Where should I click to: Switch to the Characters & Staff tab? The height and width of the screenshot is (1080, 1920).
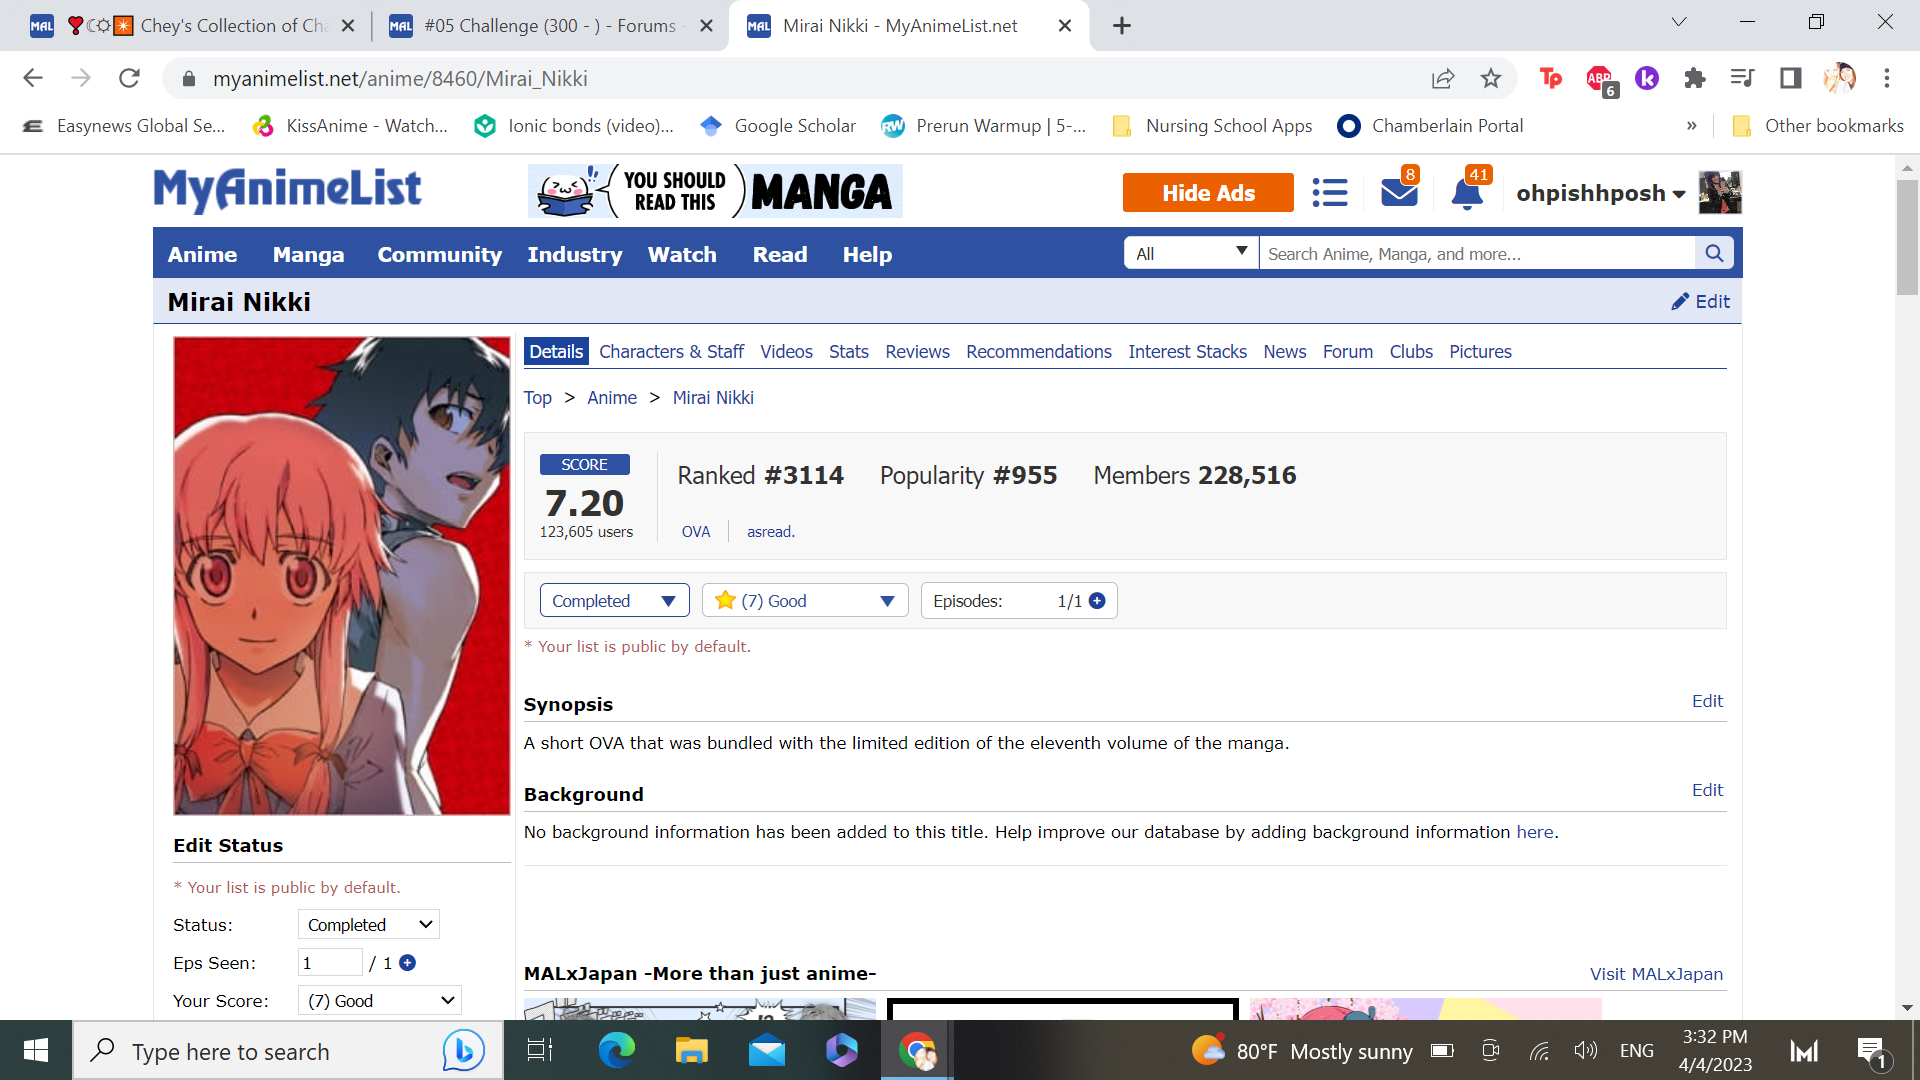coord(671,352)
